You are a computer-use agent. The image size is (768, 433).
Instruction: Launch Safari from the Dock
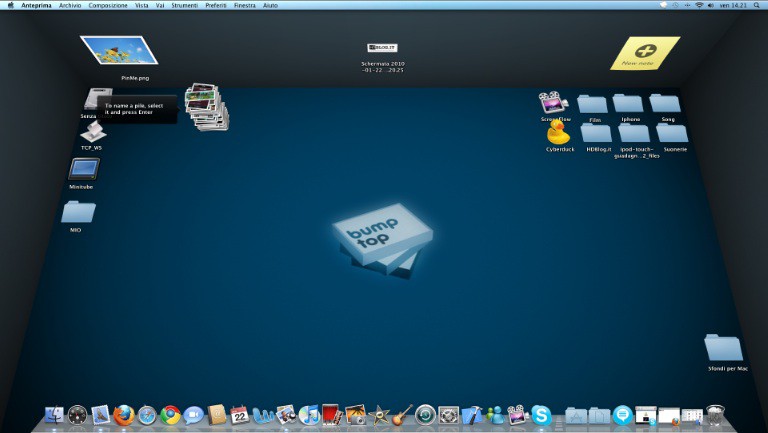147,415
